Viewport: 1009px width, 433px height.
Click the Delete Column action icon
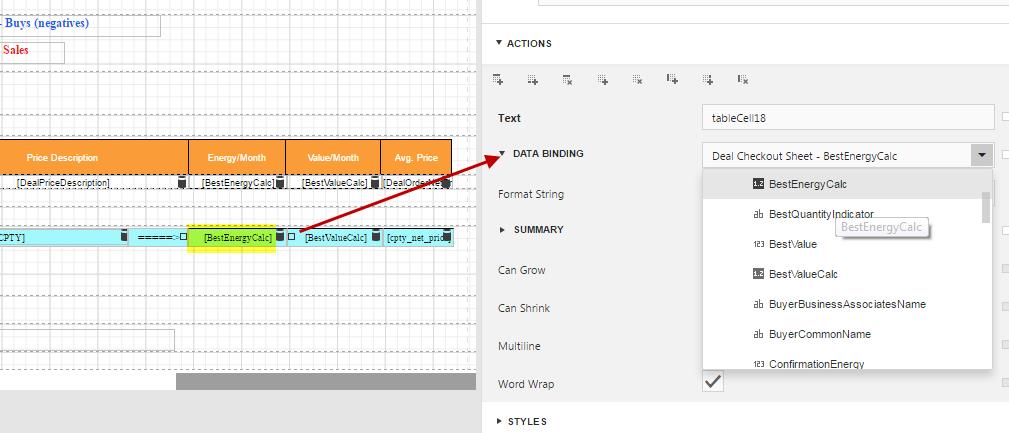point(743,79)
